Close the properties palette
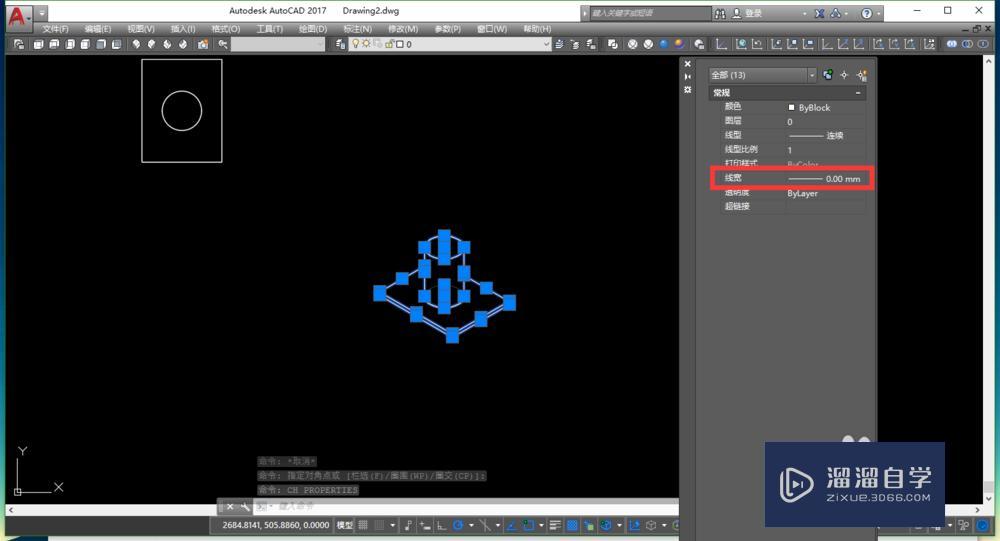 coord(688,64)
